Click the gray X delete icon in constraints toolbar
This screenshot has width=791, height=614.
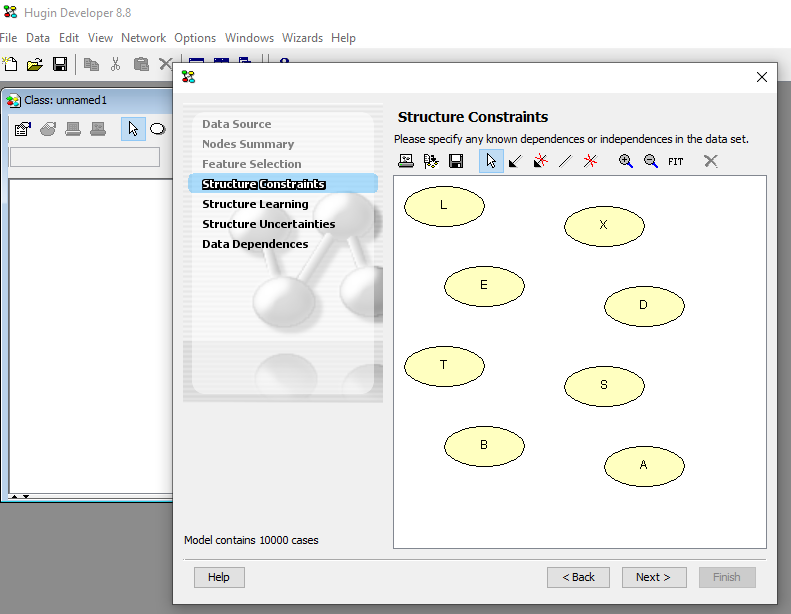point(711,161)
